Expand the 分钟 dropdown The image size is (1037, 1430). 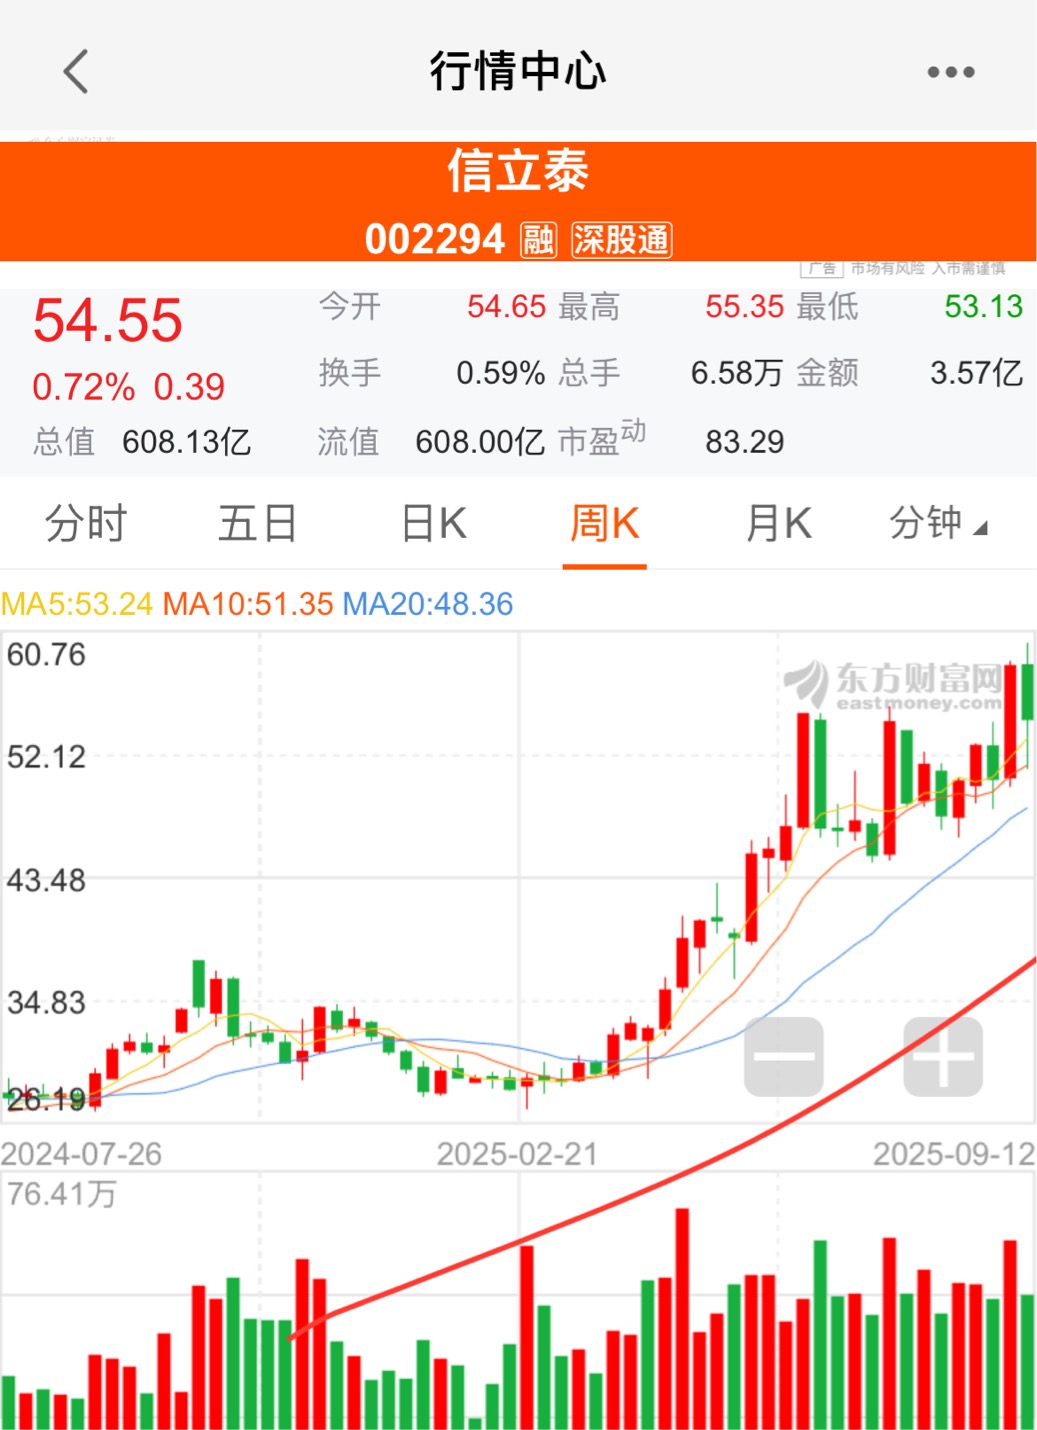click(938, 523)
